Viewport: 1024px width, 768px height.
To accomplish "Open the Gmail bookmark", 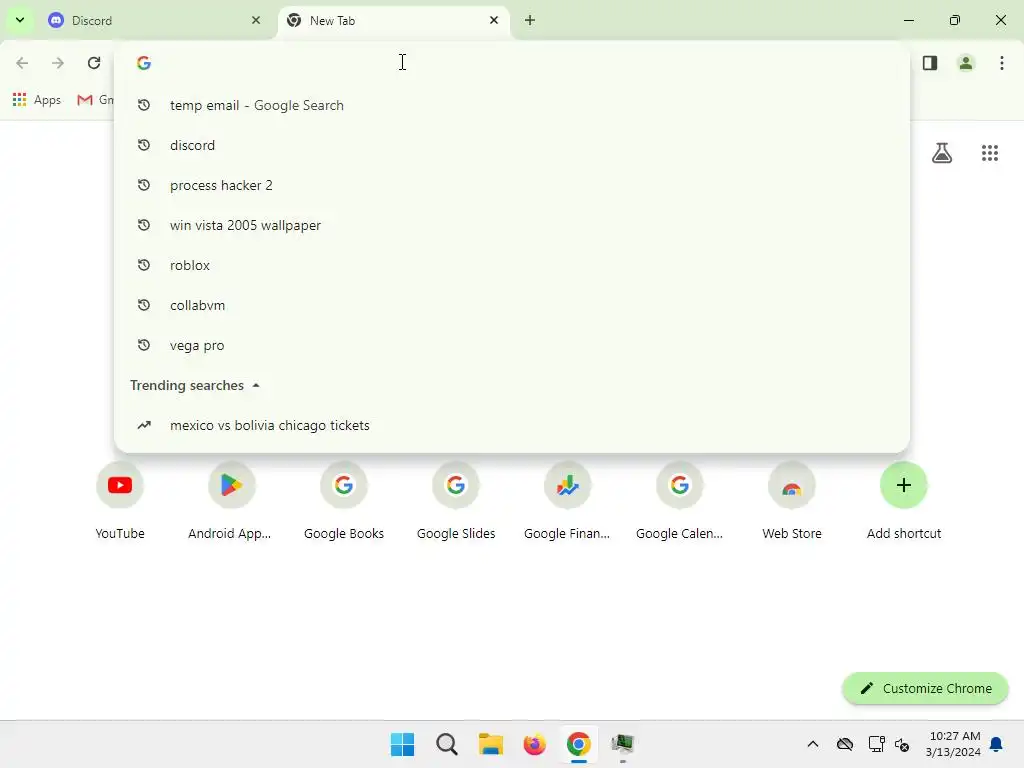I will [95, 100].
